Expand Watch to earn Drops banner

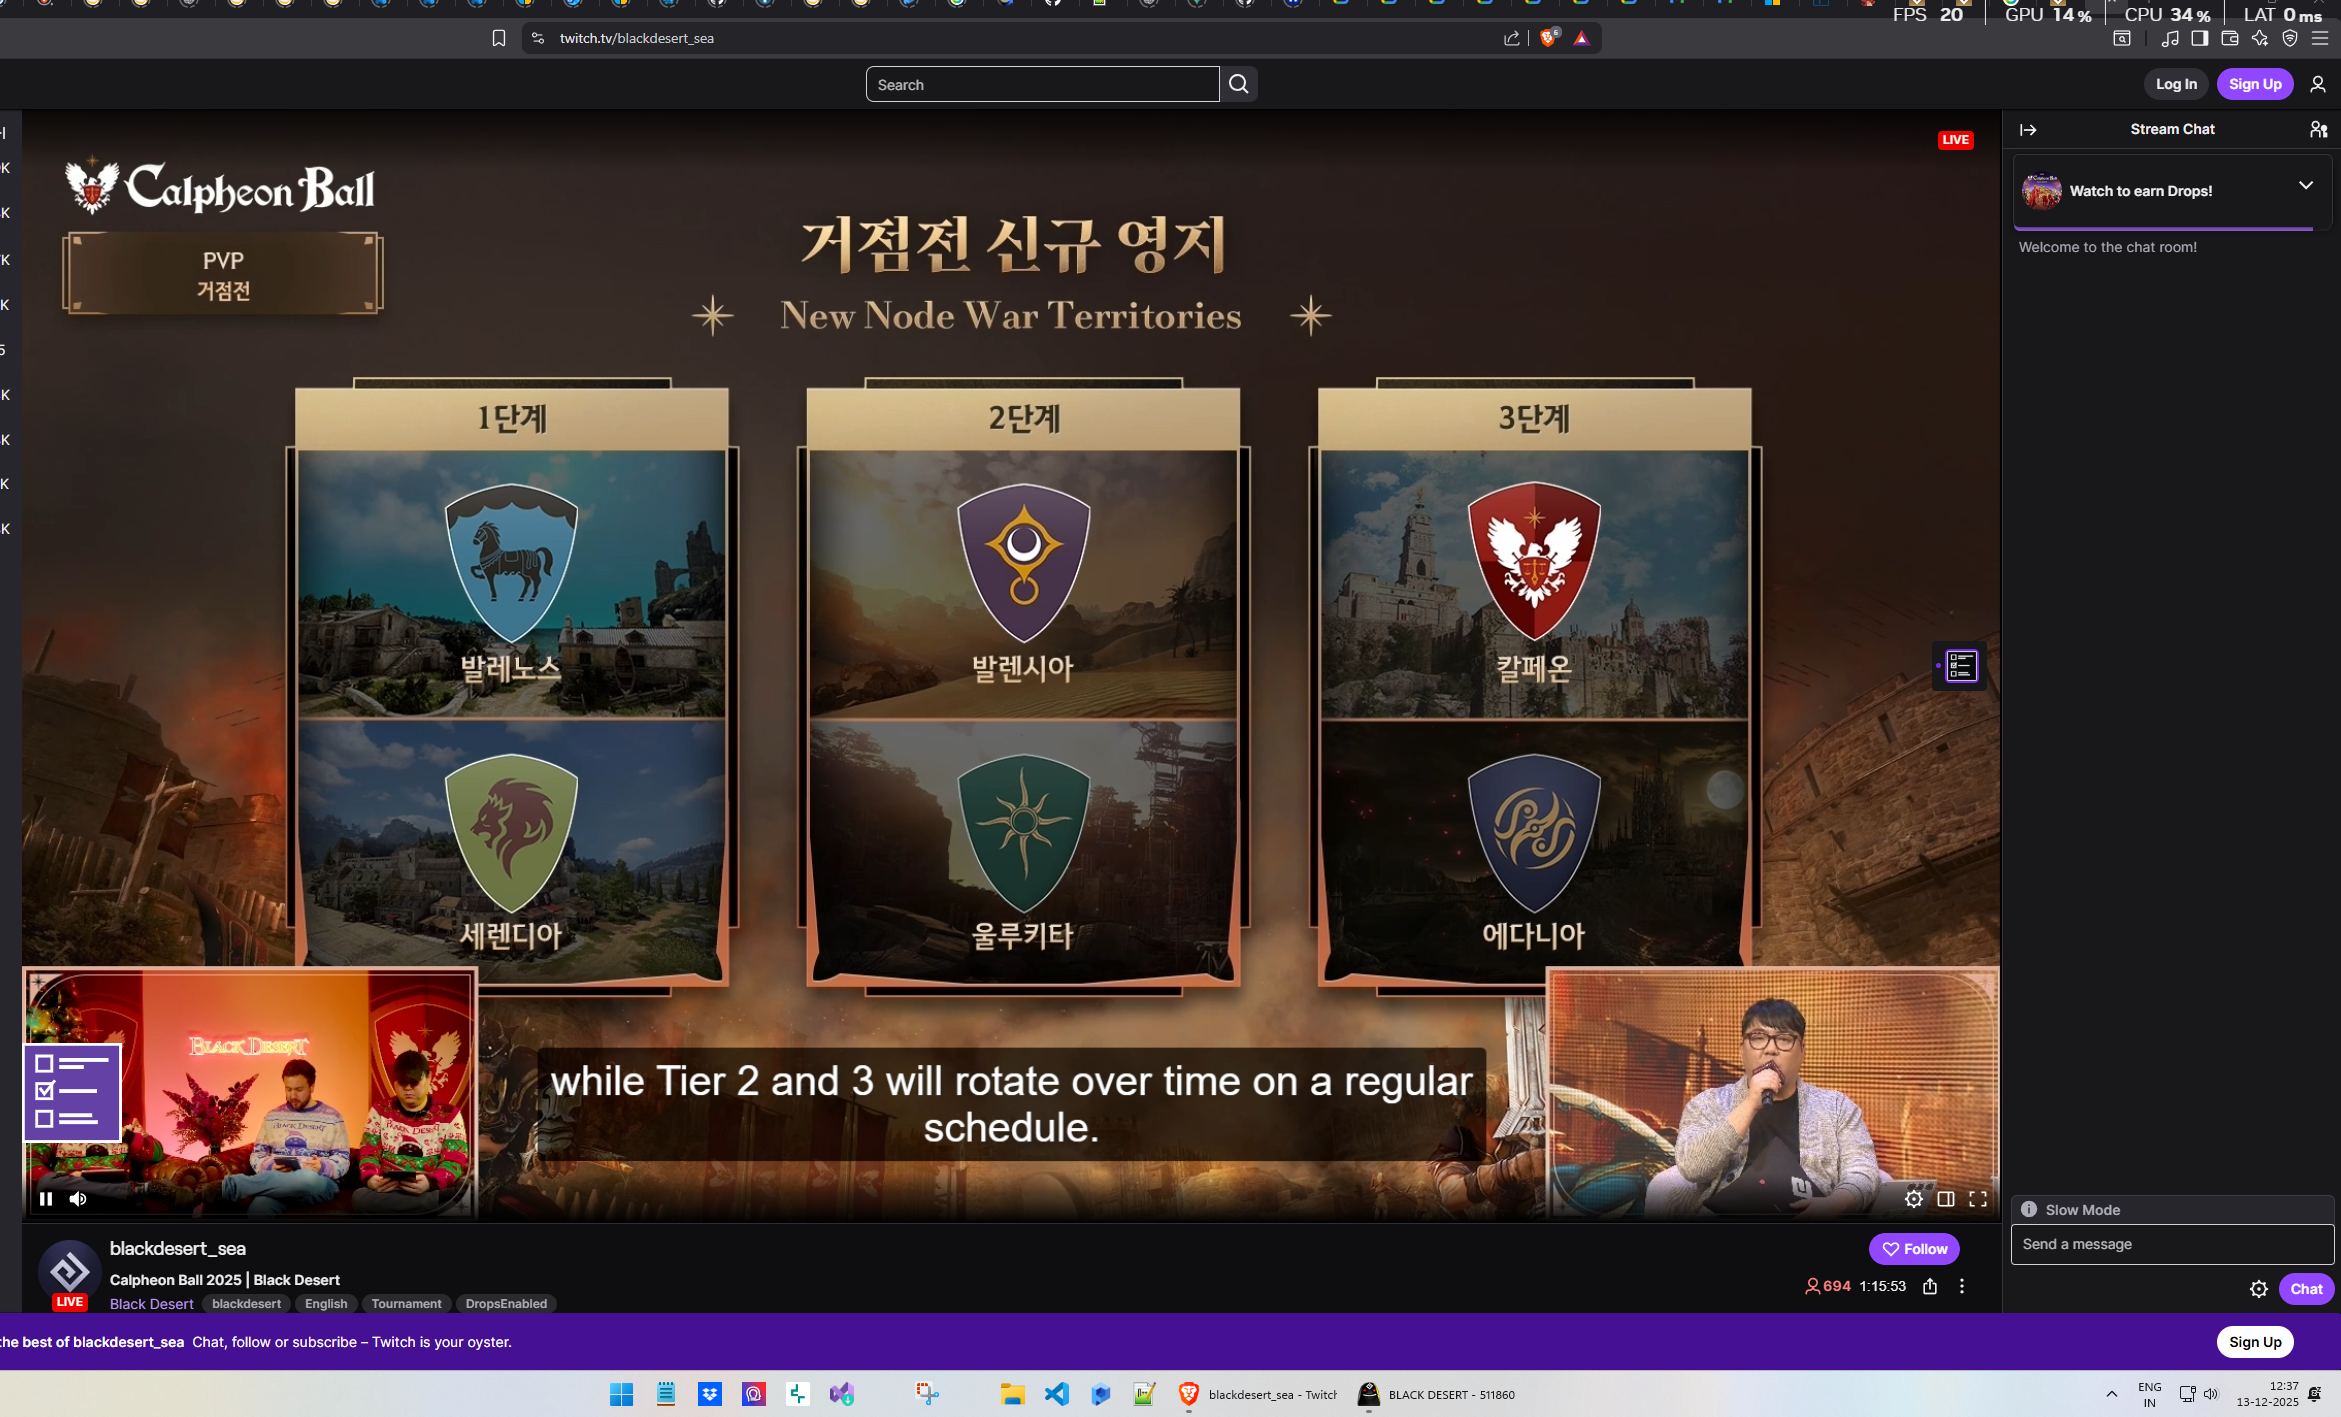point(2305,186)
